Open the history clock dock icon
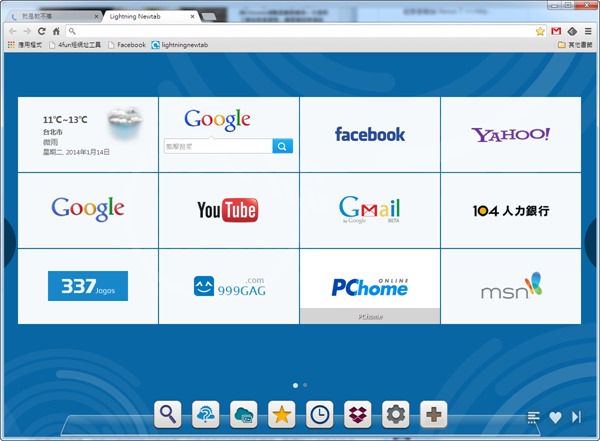Image resolution: width=600 pixels, height=441 pixels. pos(320,414)
